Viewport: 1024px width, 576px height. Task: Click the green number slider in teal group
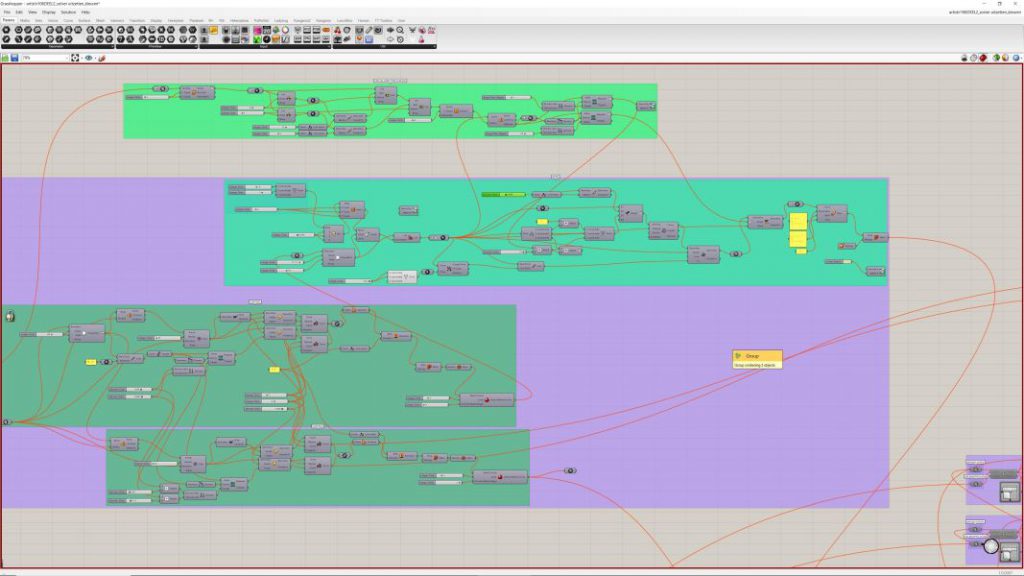click(x=504, y=194)
